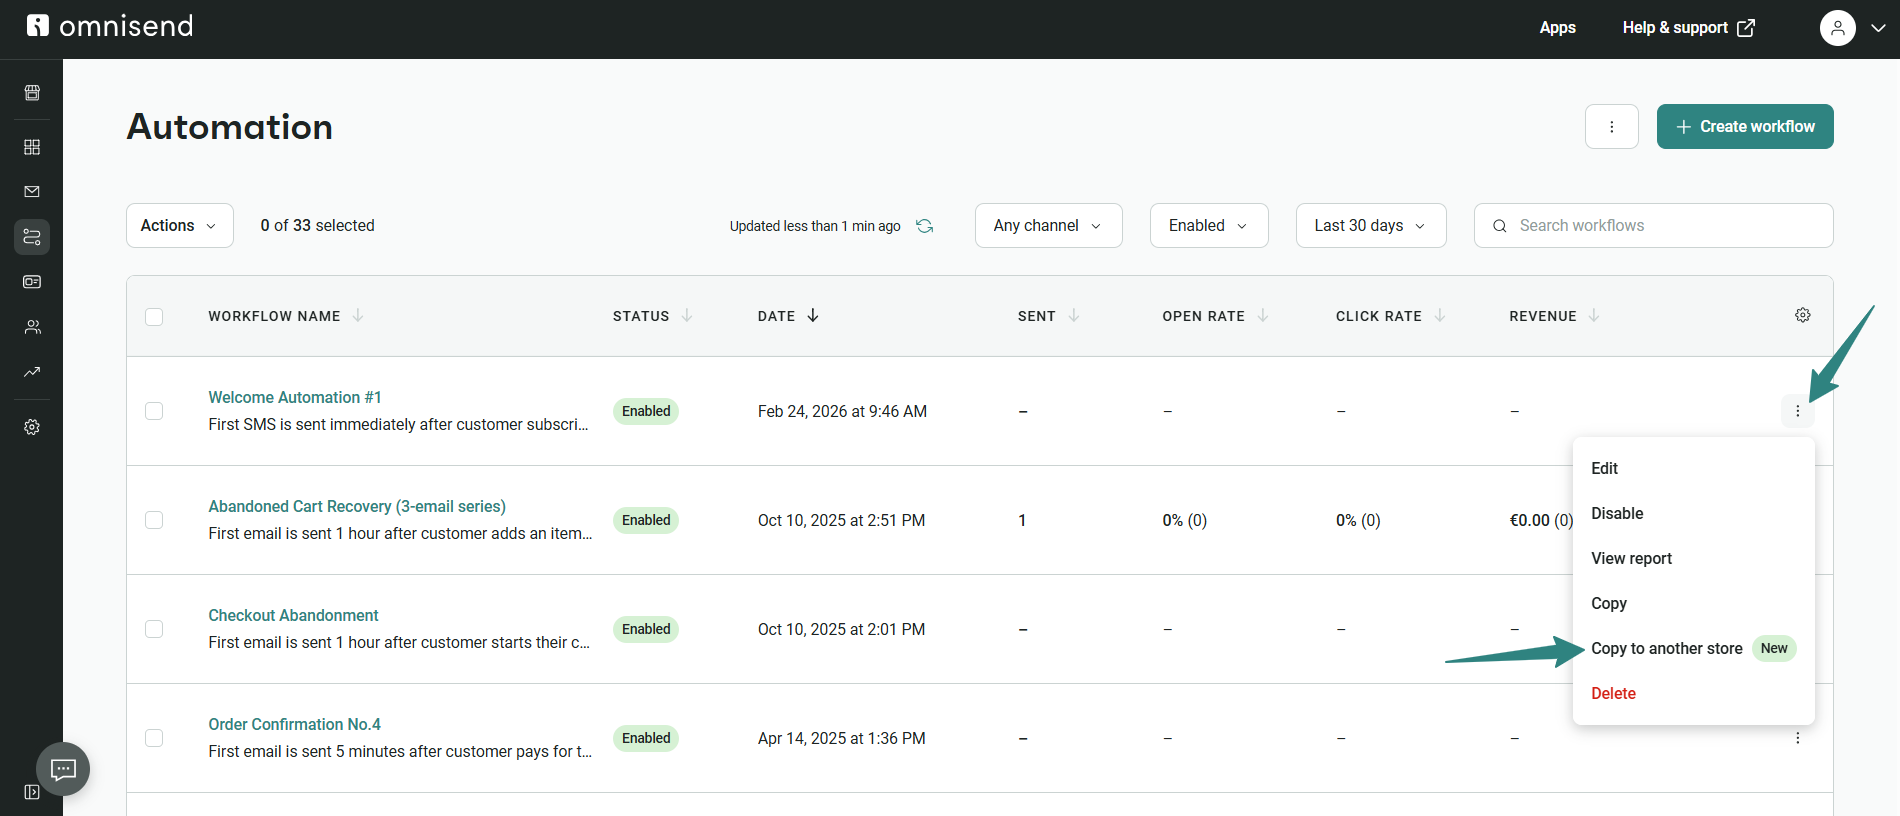The width and height of the screenshot is (1900, 816).
Task: Open the live chat bubble
Action: click(x=63, y=769)
